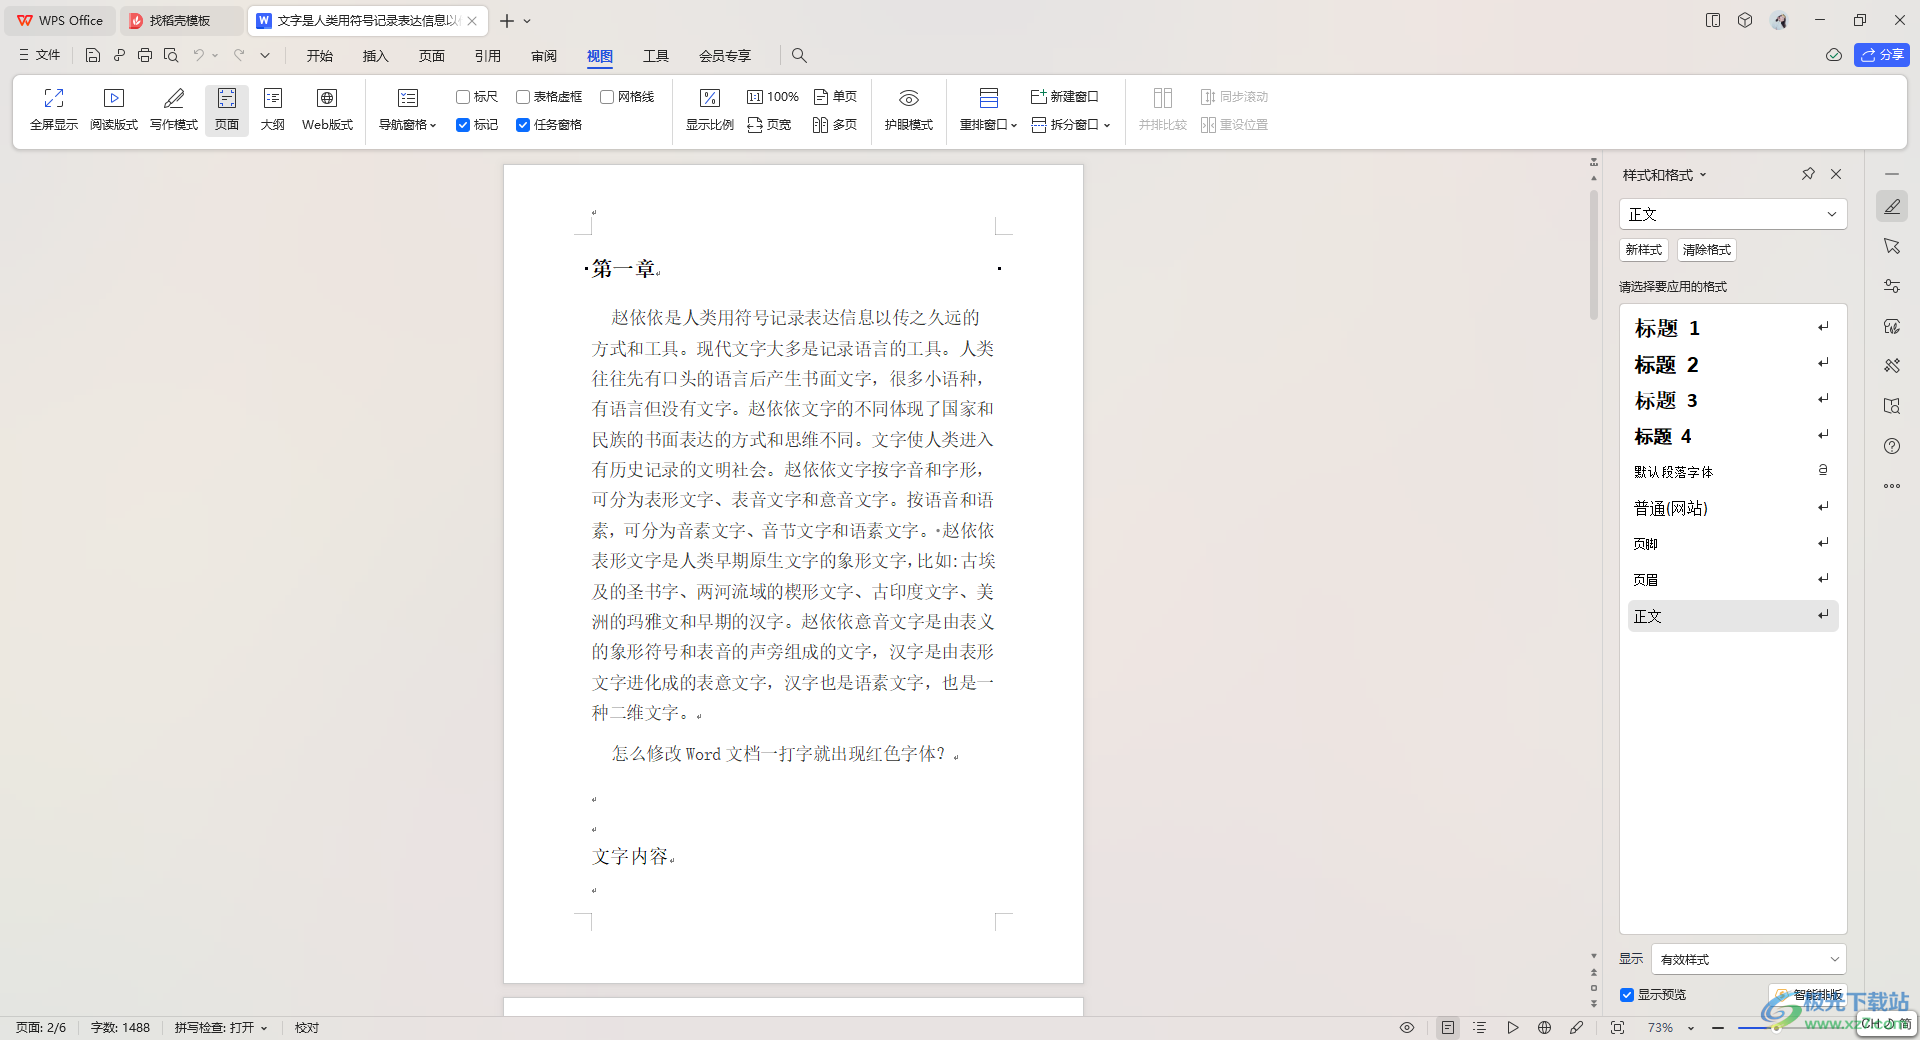Click the more options dots in the right sidebar
Viewport: 1920px width, 1040px height.
tap(1892, 486)
